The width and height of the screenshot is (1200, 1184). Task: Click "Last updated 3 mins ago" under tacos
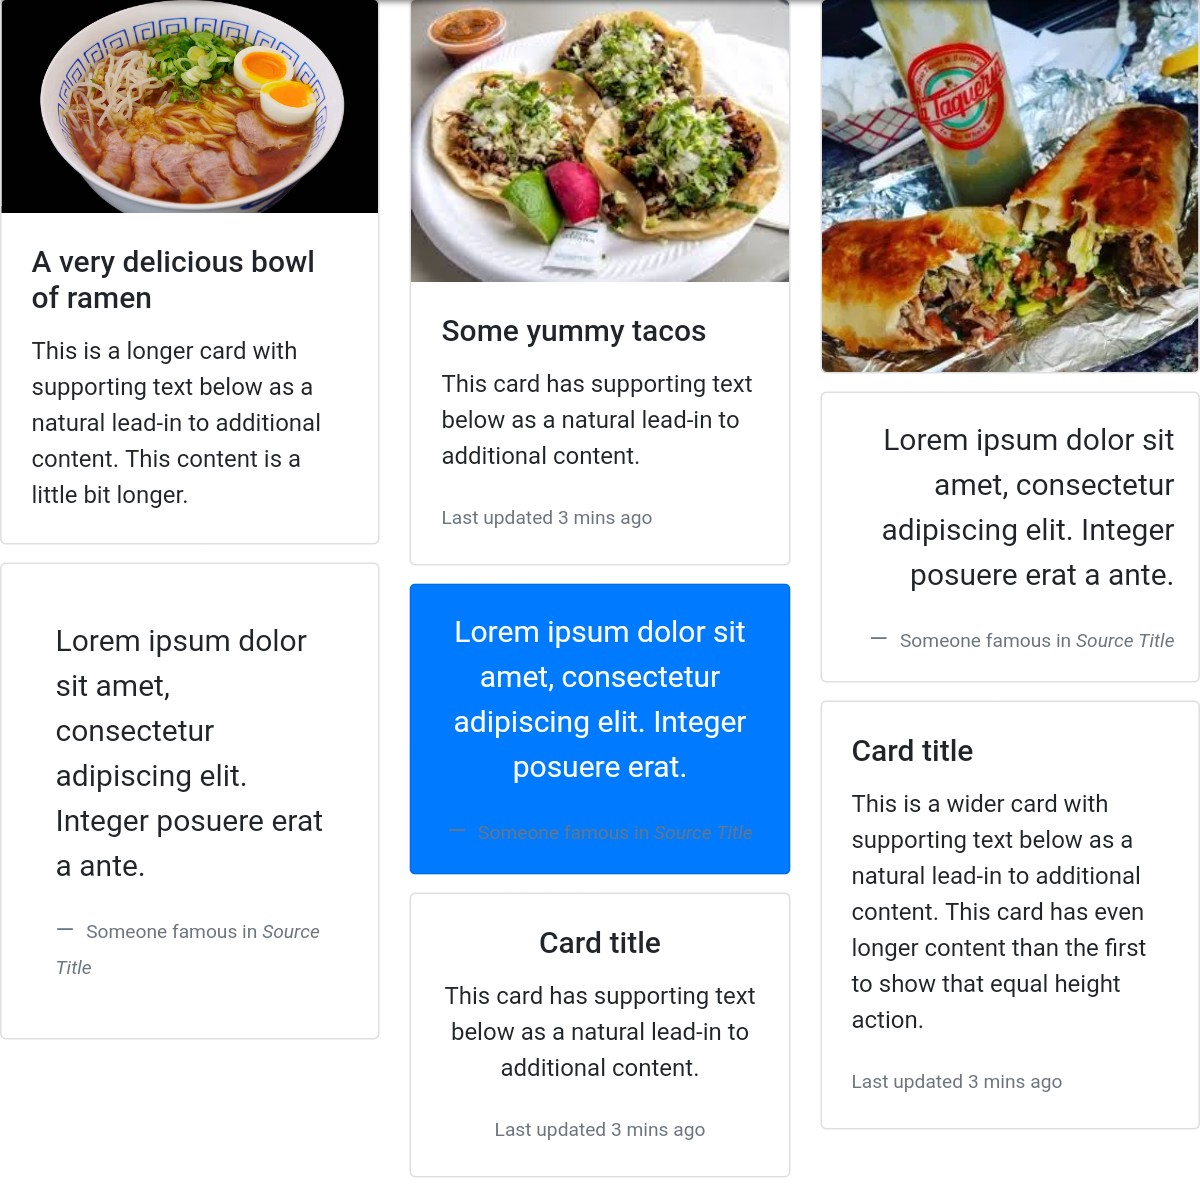click(547, 518)
